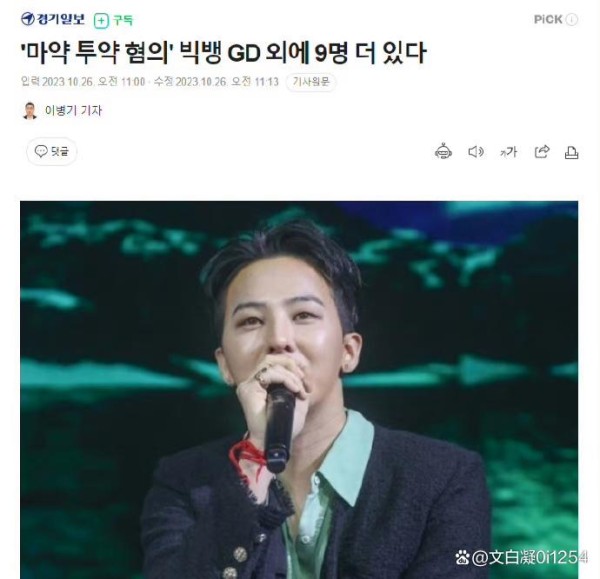Share this article via share icon
The height and width of the screenshot is (579, 600).
coord(542,152)
